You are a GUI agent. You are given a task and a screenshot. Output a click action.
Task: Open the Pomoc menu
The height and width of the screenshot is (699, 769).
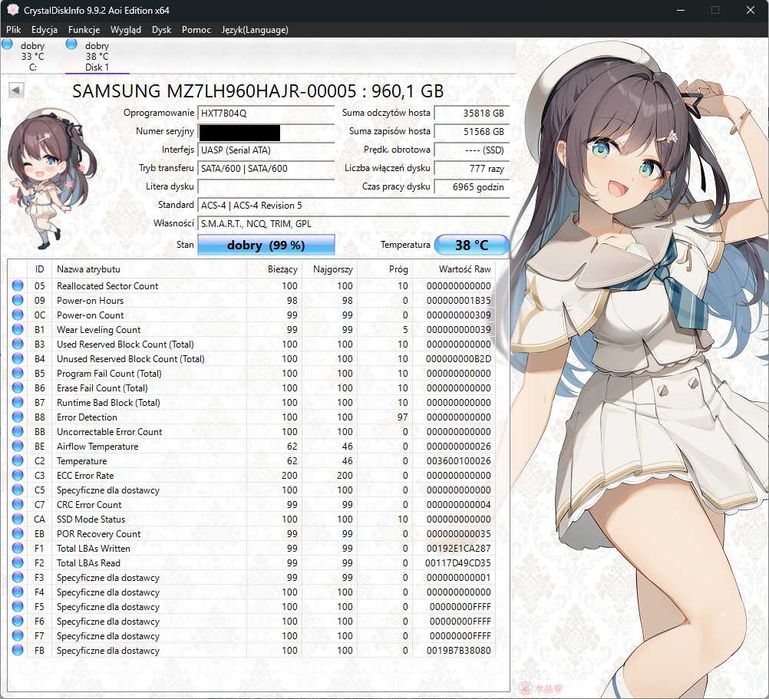[196, 29]
